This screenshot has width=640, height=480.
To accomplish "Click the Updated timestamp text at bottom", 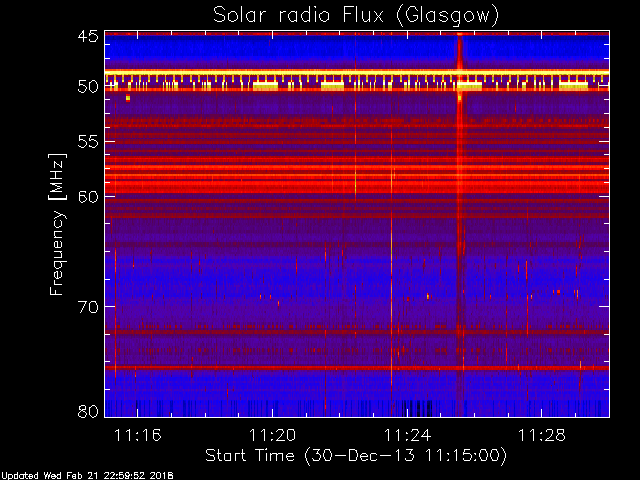I will pyautogui.click(x=87, y=476).
